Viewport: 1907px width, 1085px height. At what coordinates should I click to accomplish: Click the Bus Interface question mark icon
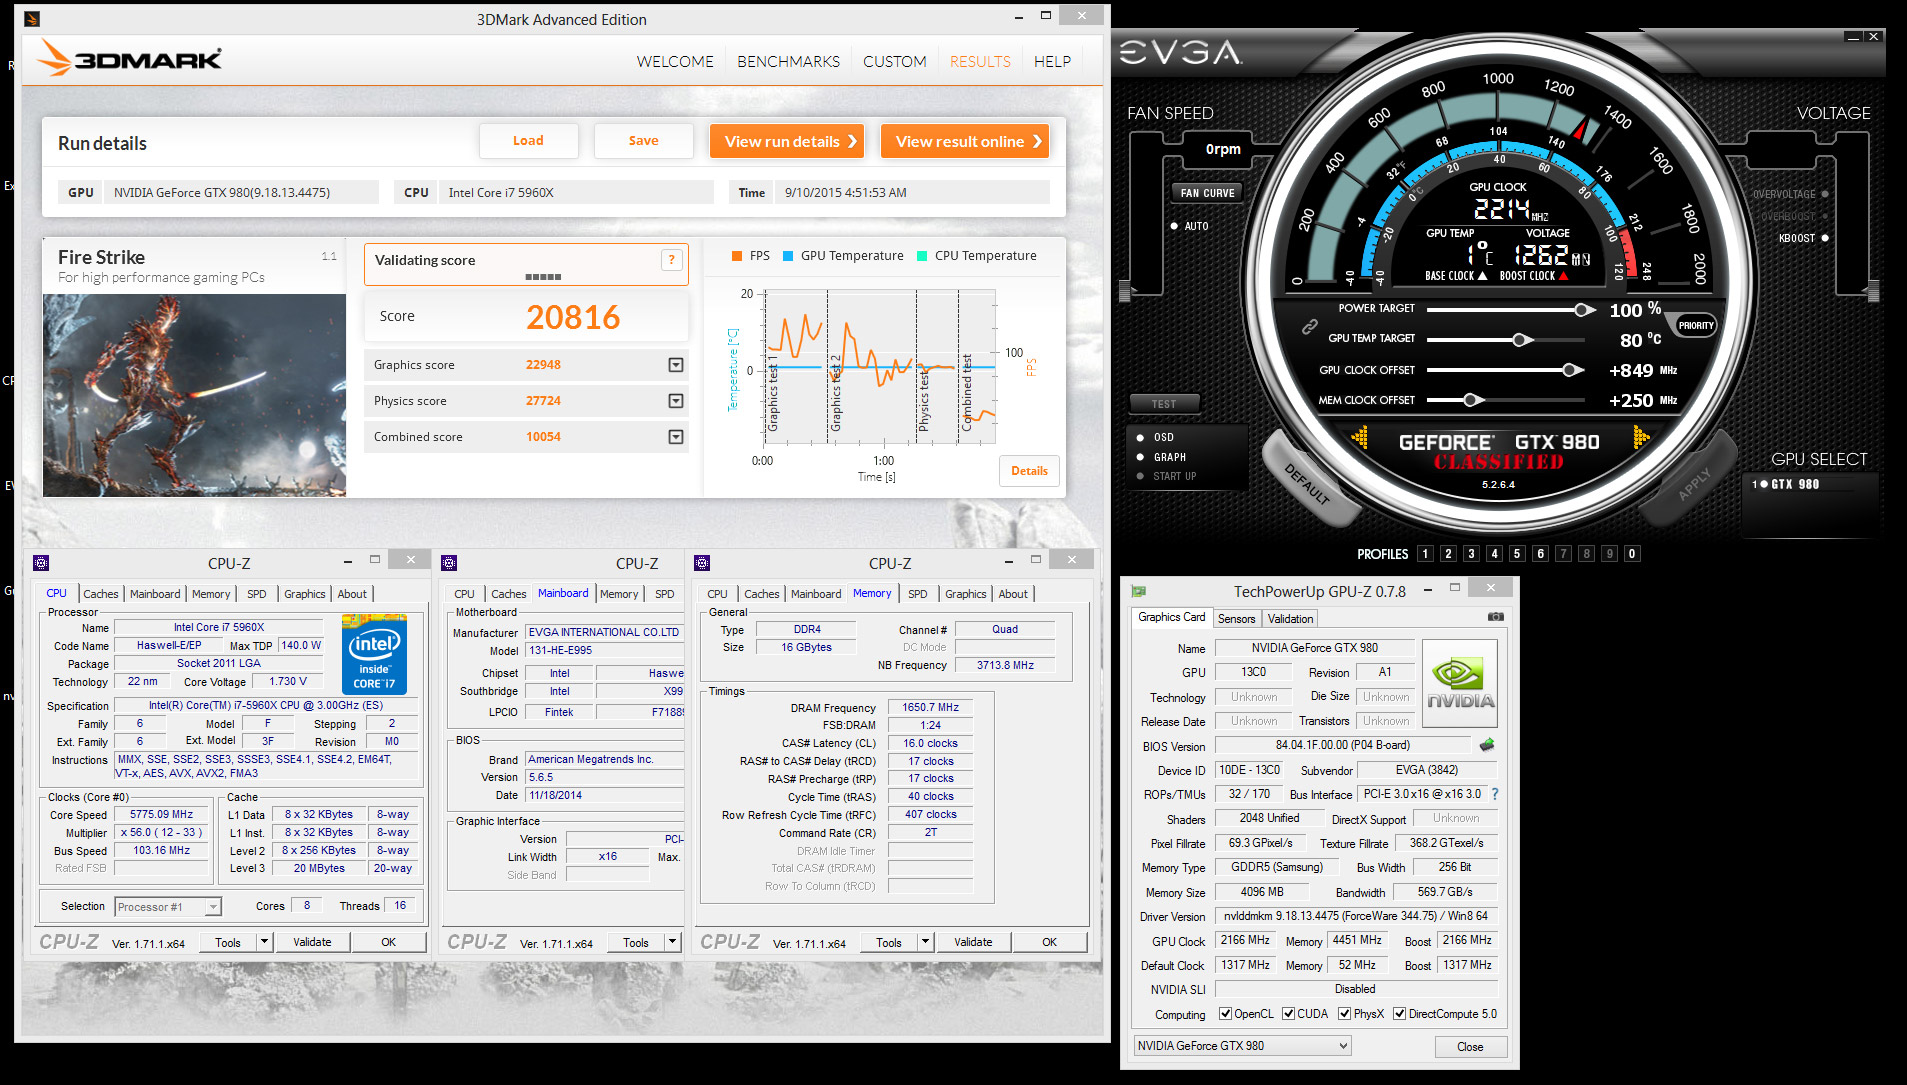1495,794
